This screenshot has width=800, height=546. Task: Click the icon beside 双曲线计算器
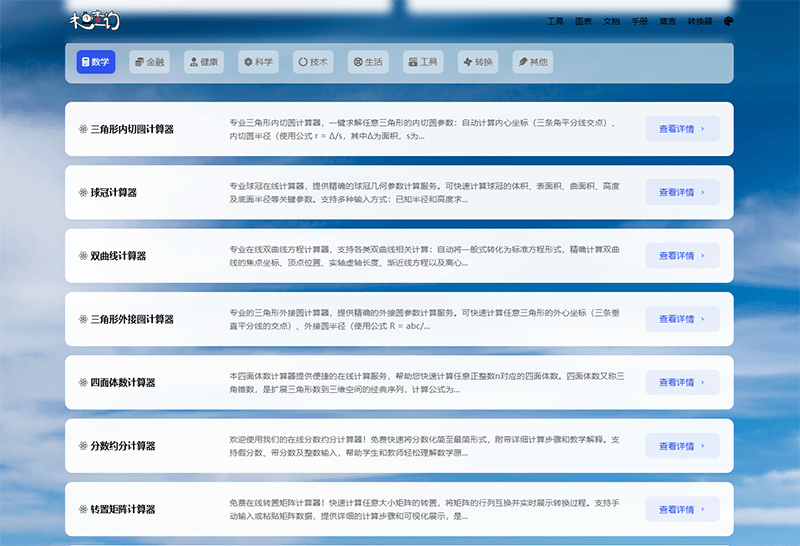(x=83, y=256)
